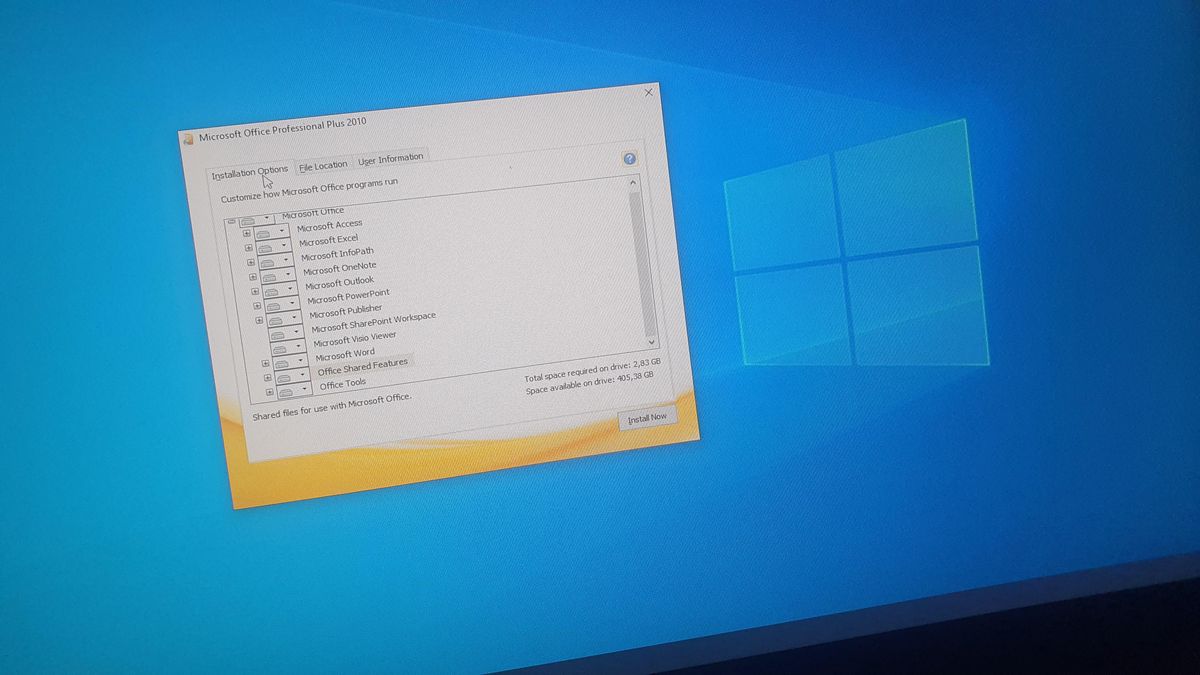Select the highlighted Office Shared Features label
This screenshot has width=1200, height=675.
(x=363, y=367)
